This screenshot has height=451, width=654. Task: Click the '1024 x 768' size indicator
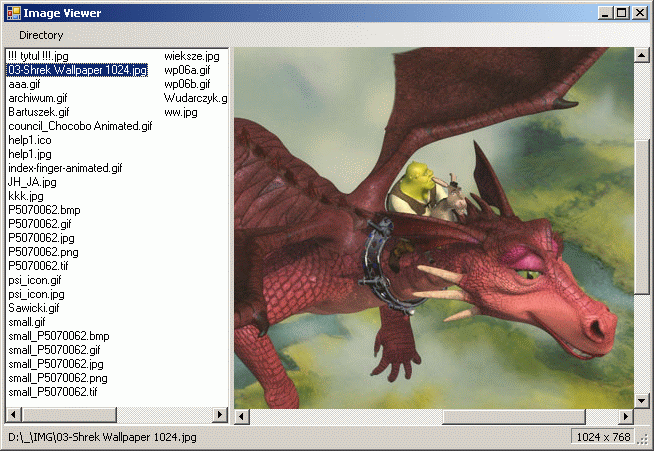[603, 437]
